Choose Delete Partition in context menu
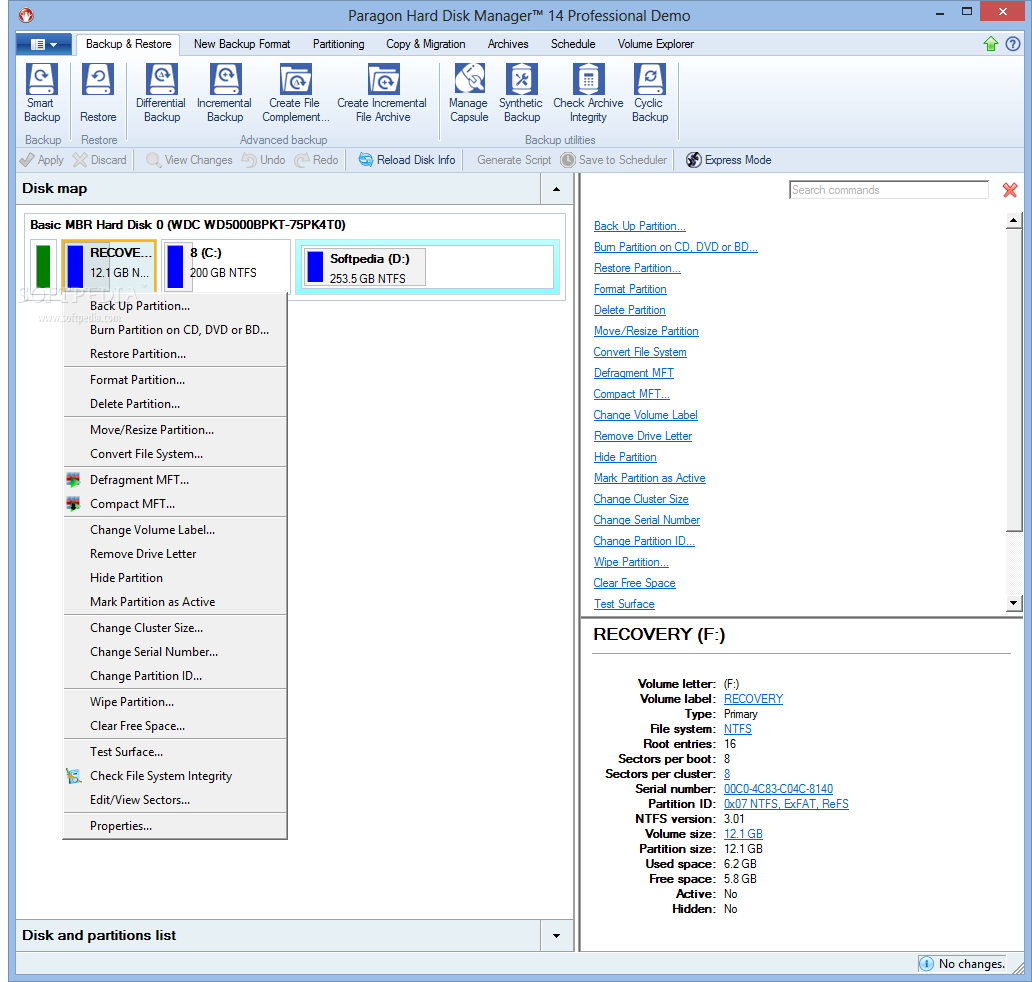Screen dimensions: 1032x982 click(175, 403)
